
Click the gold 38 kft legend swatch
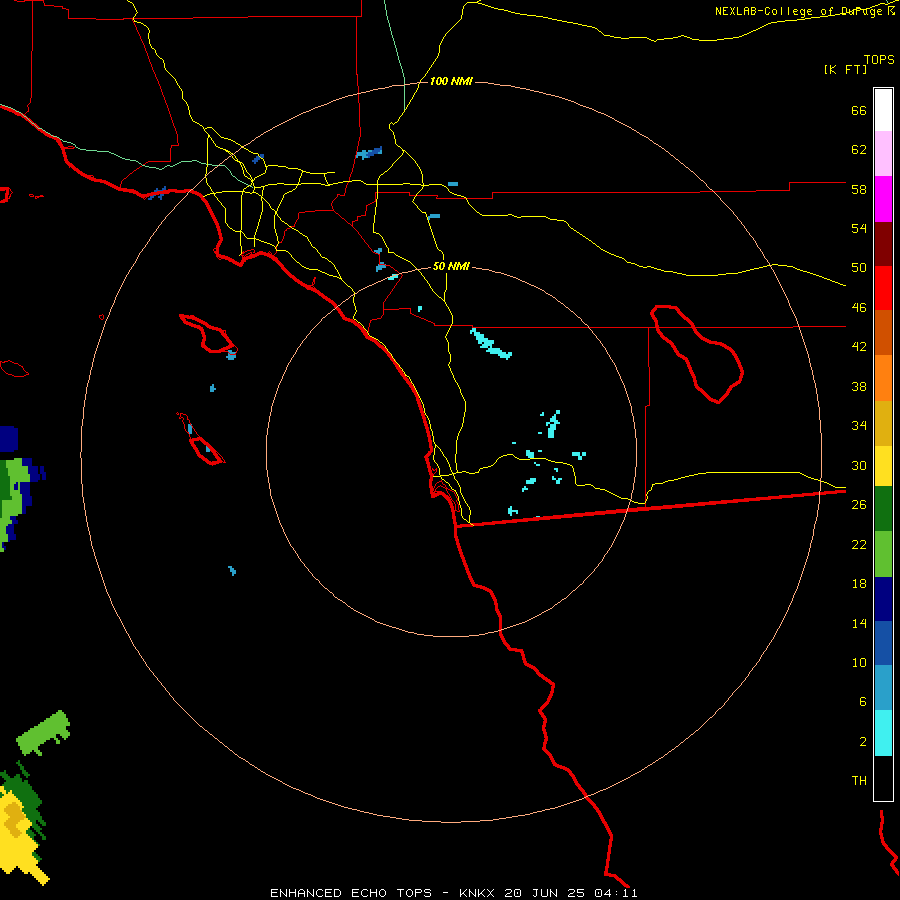point(883,424)
